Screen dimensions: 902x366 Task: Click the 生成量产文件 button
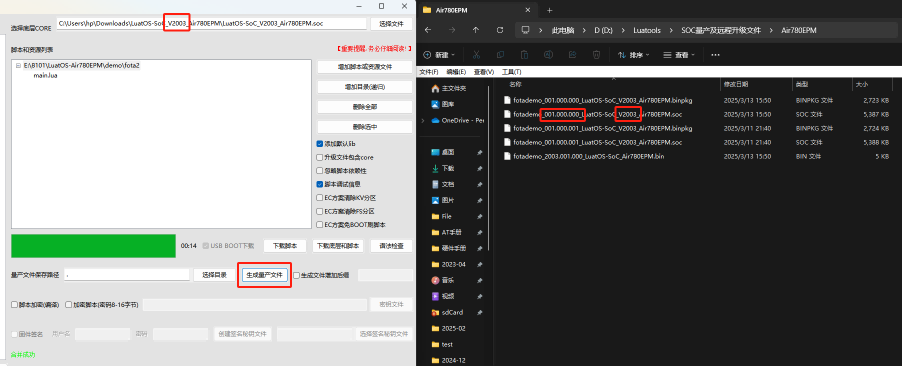click(264, 275)
